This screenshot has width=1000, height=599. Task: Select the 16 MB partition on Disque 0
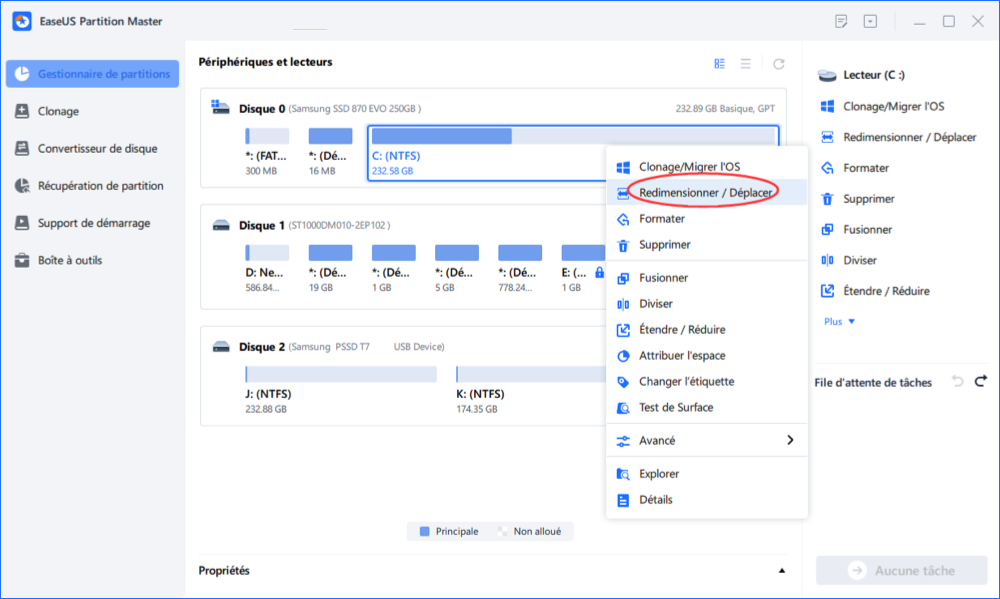[x=330, y=152]
